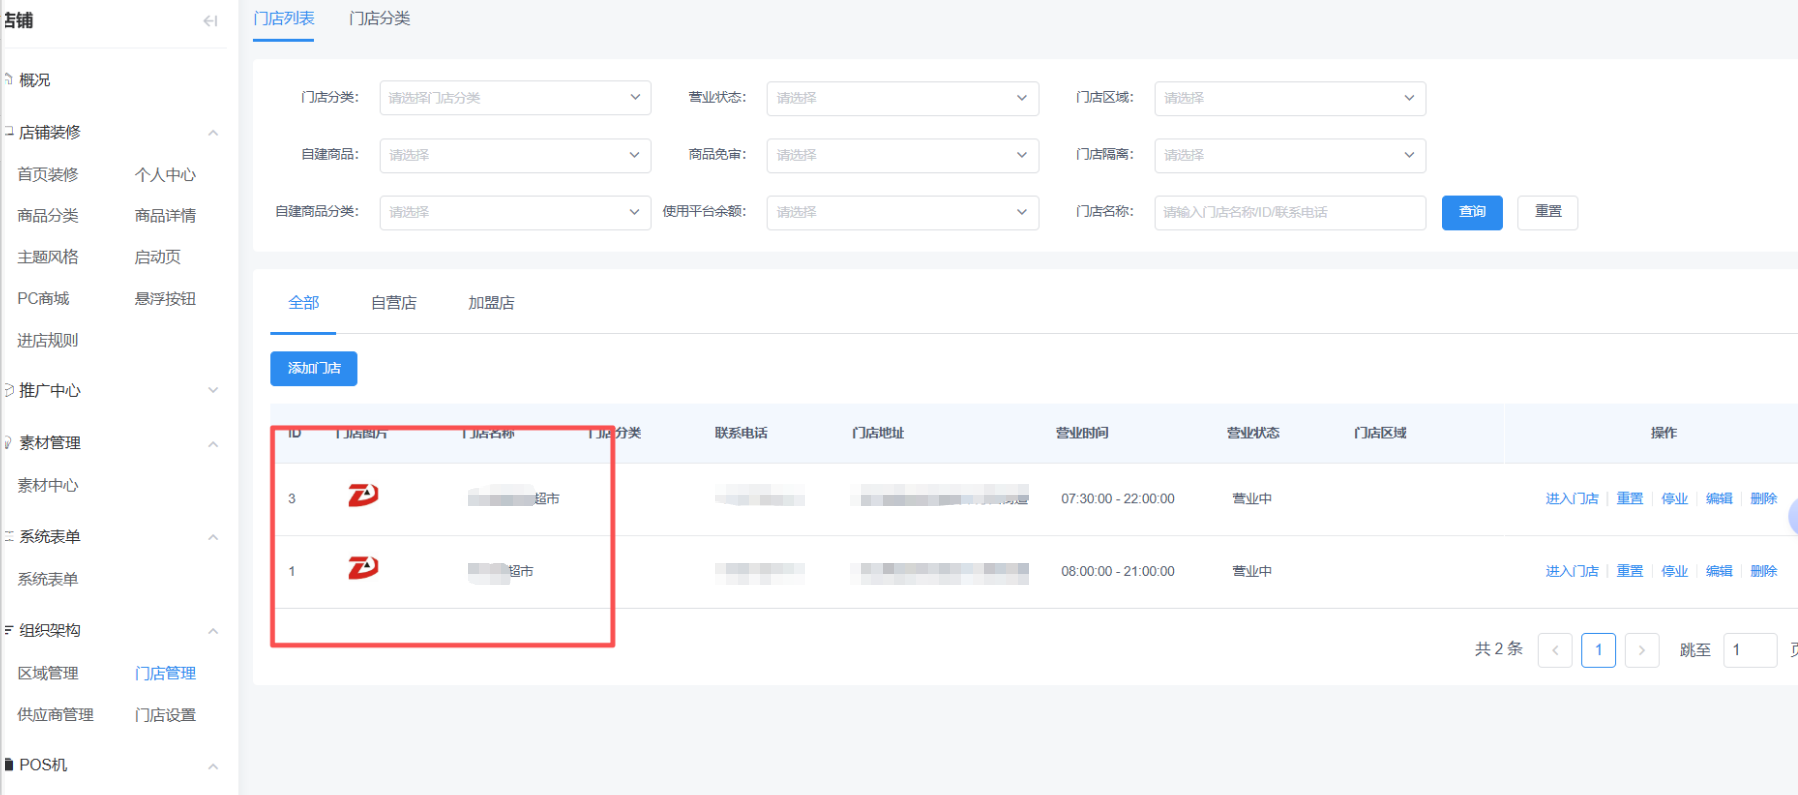1798x795 pixels.
Task: Select the 自营店 tab
Action: (394, 303)
